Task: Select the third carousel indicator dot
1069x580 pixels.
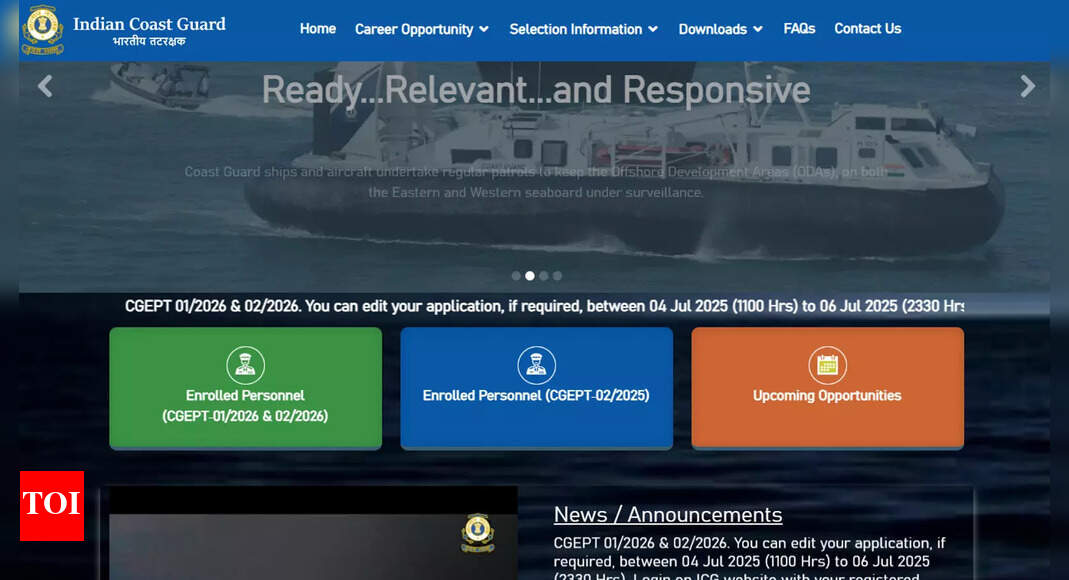Action: pos(544,276)
